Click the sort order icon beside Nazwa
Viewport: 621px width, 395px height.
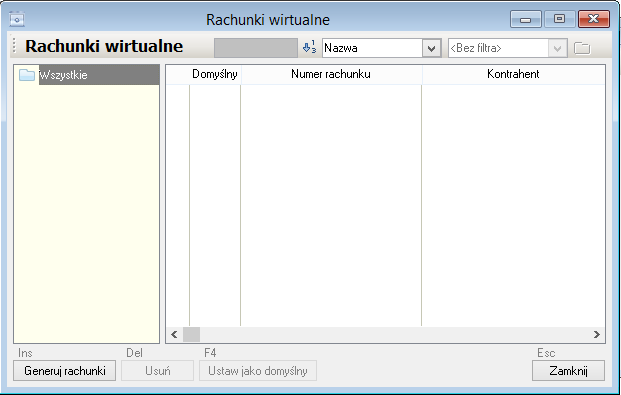309,48
